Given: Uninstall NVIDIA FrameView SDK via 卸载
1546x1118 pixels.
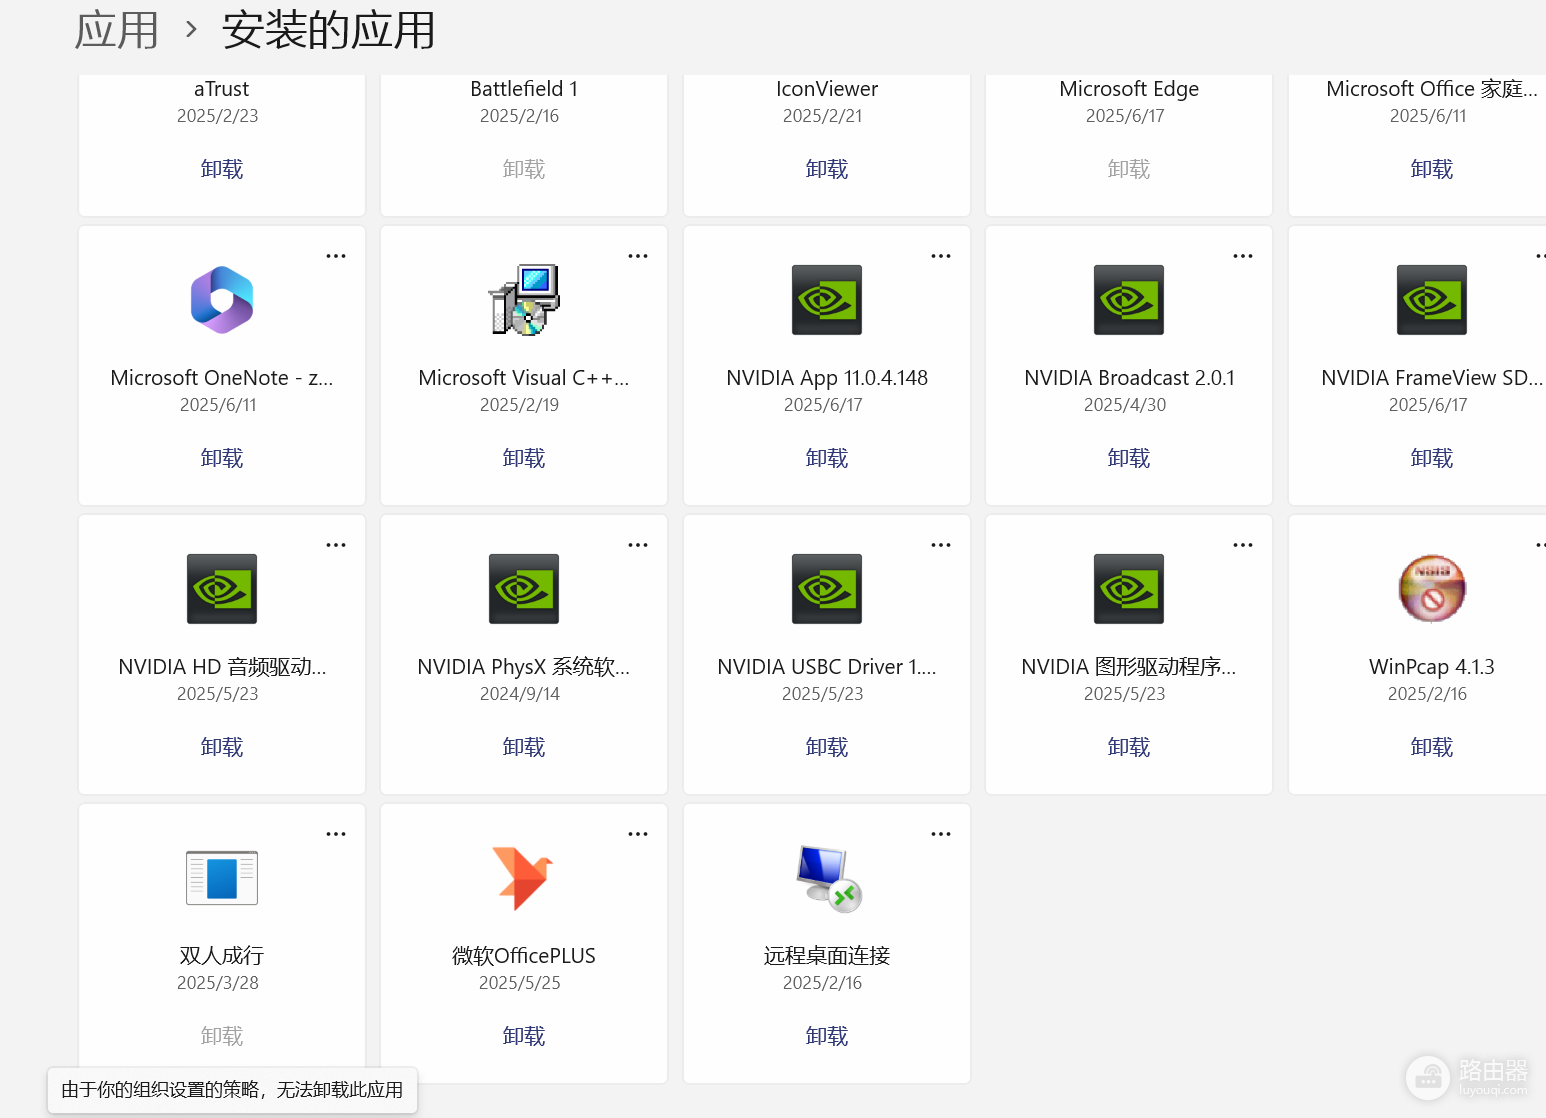Looking at the screenshot, I should coord(1432,458).
